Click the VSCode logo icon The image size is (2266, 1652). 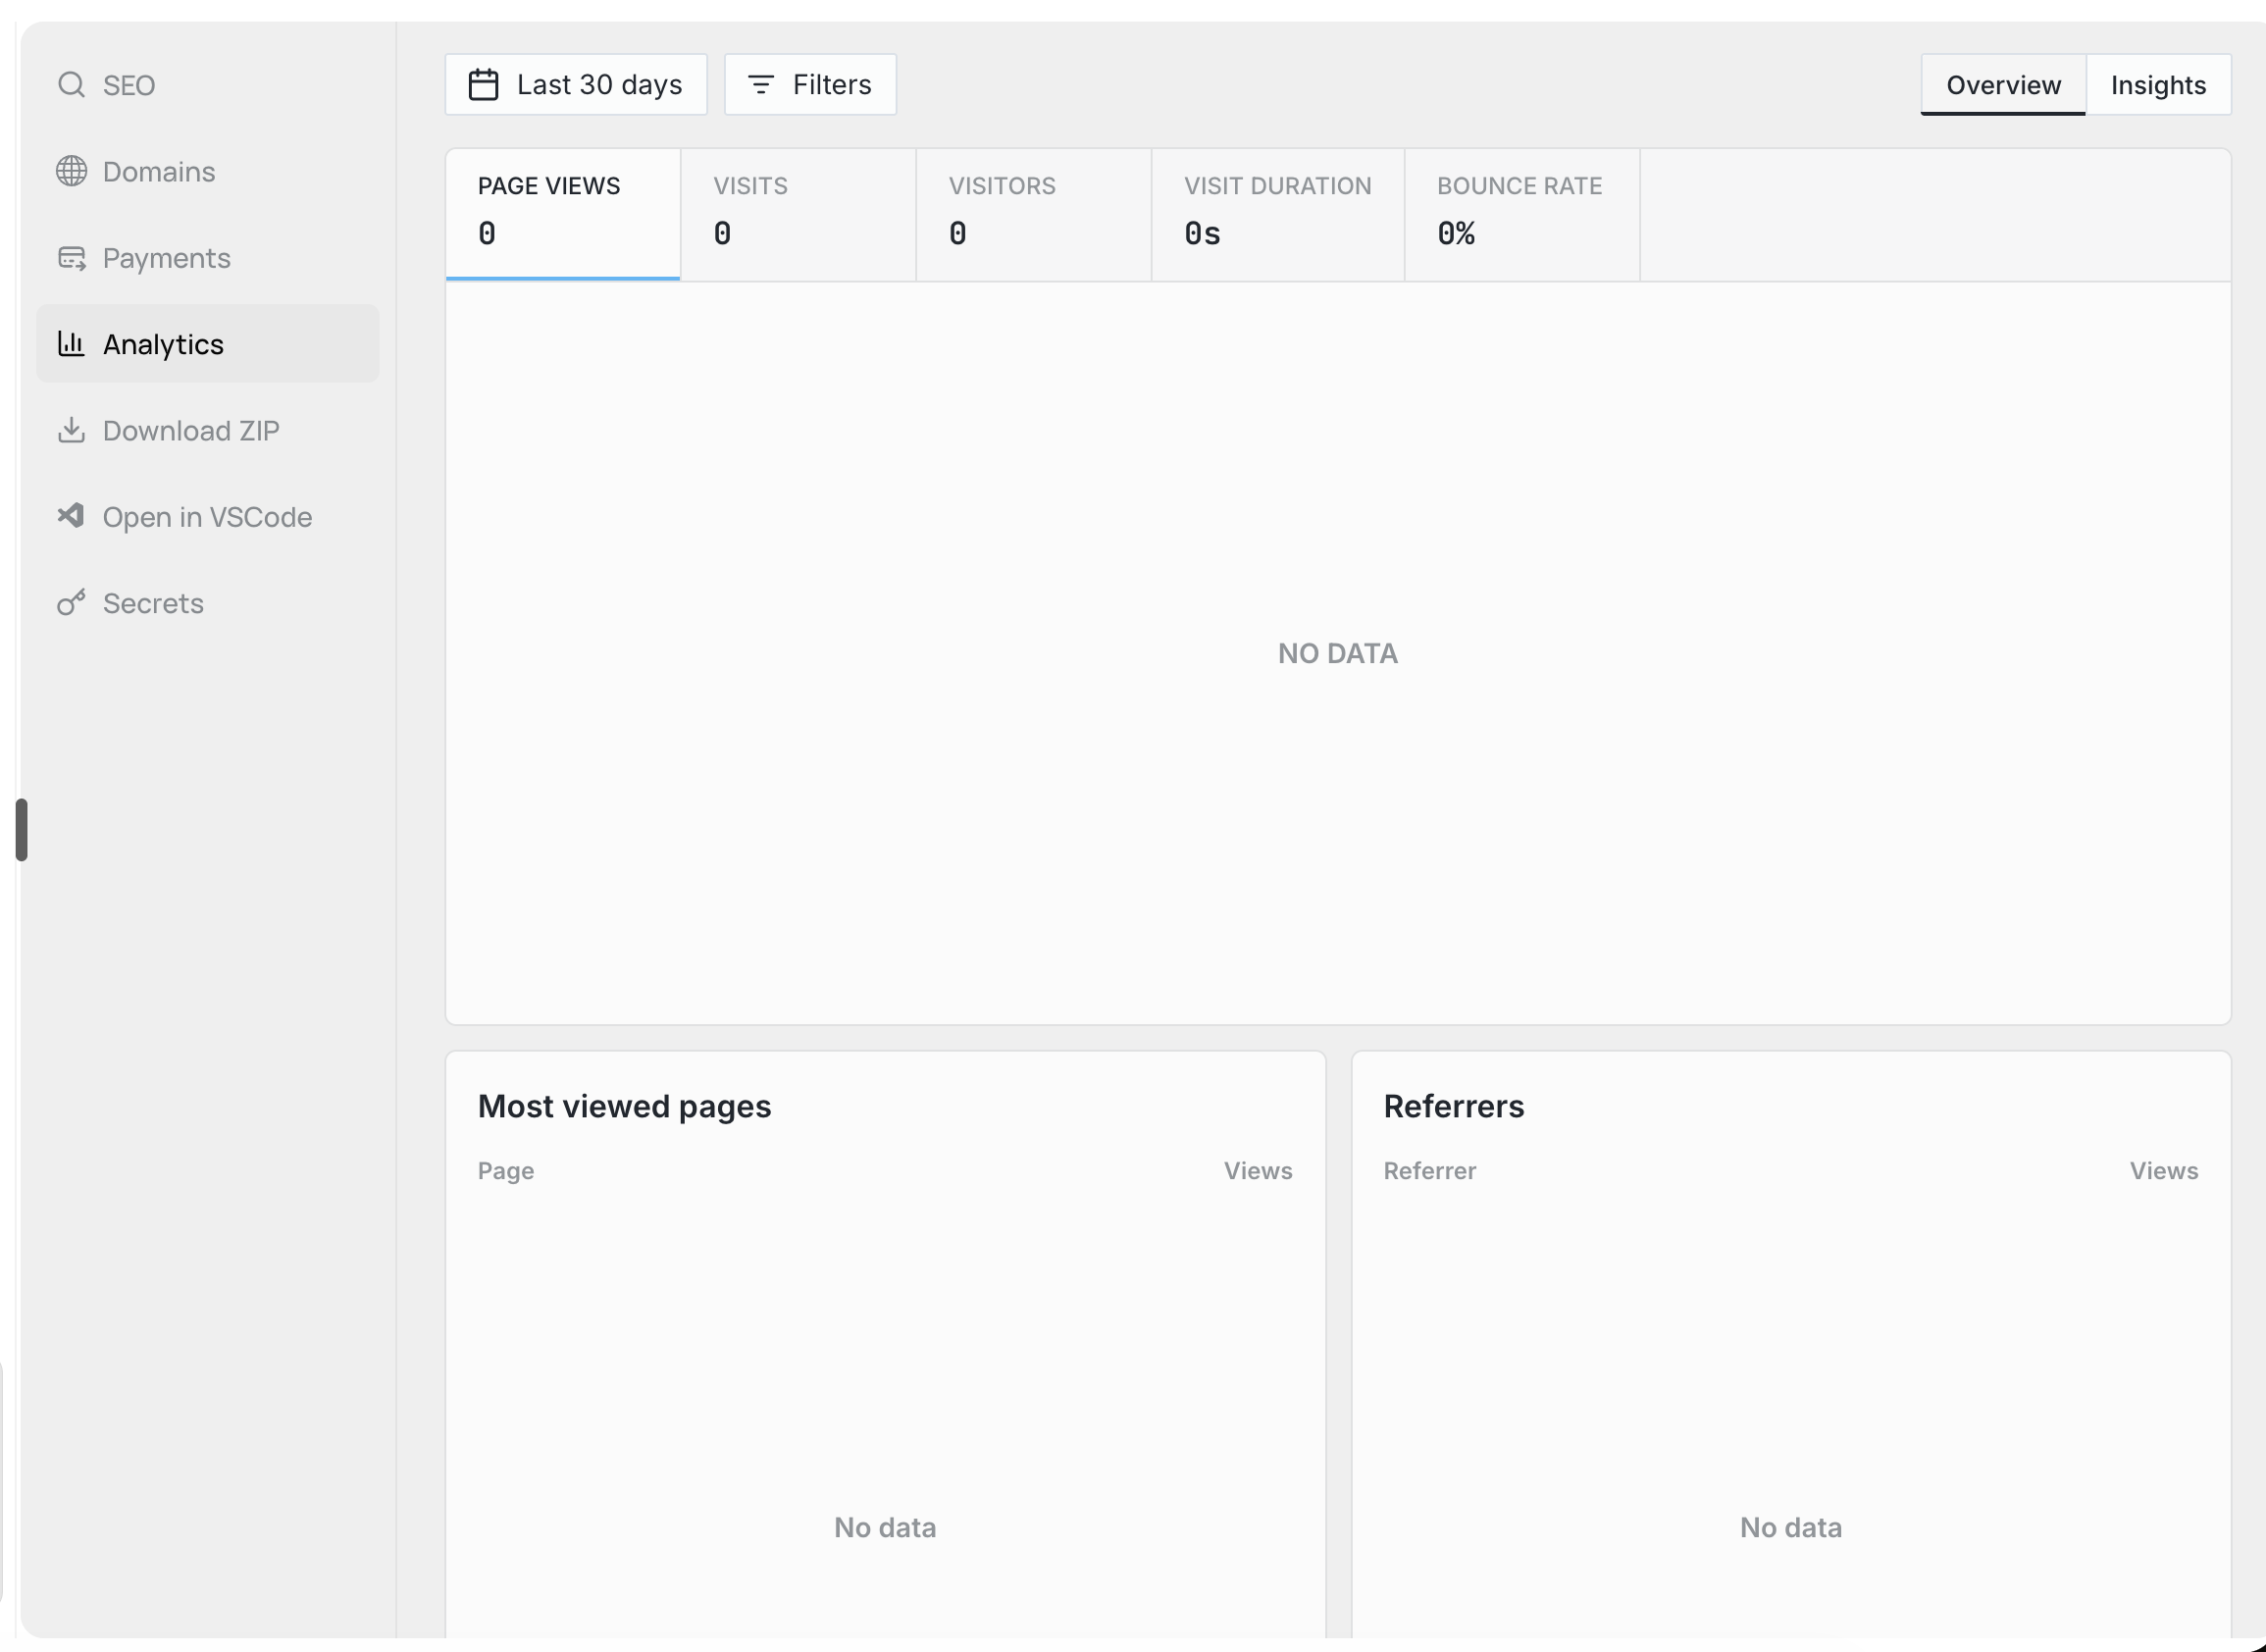(71, 516)
